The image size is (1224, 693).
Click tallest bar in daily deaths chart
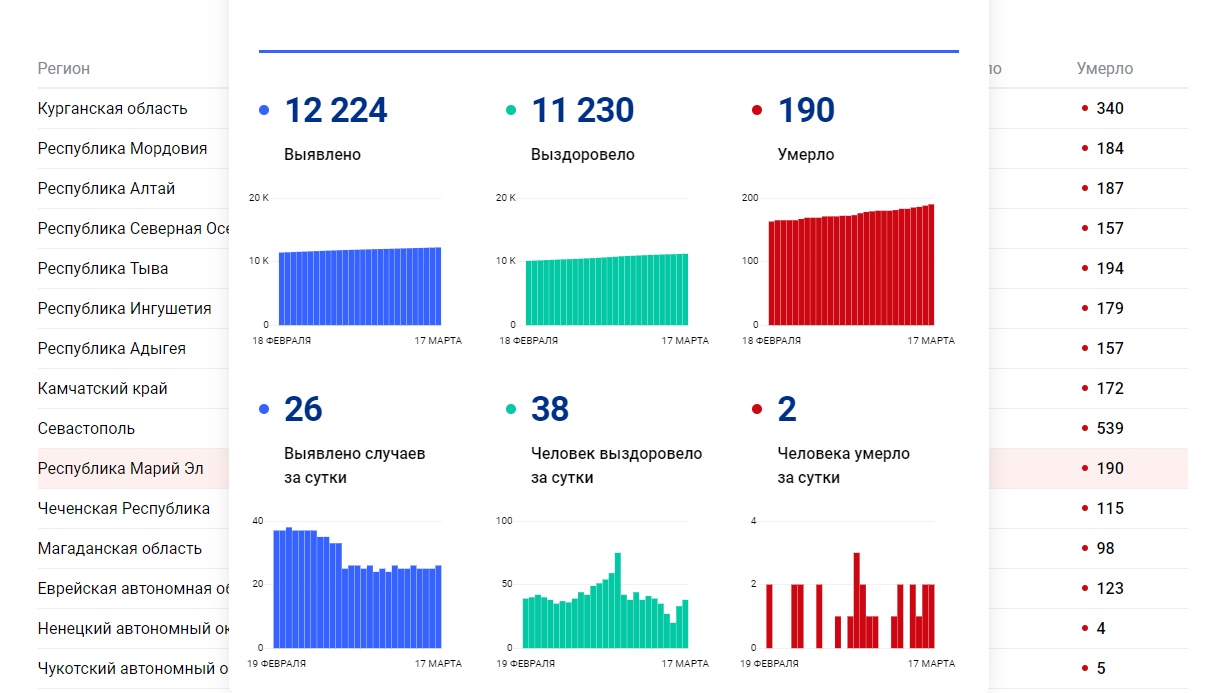[x=857, y=600]
